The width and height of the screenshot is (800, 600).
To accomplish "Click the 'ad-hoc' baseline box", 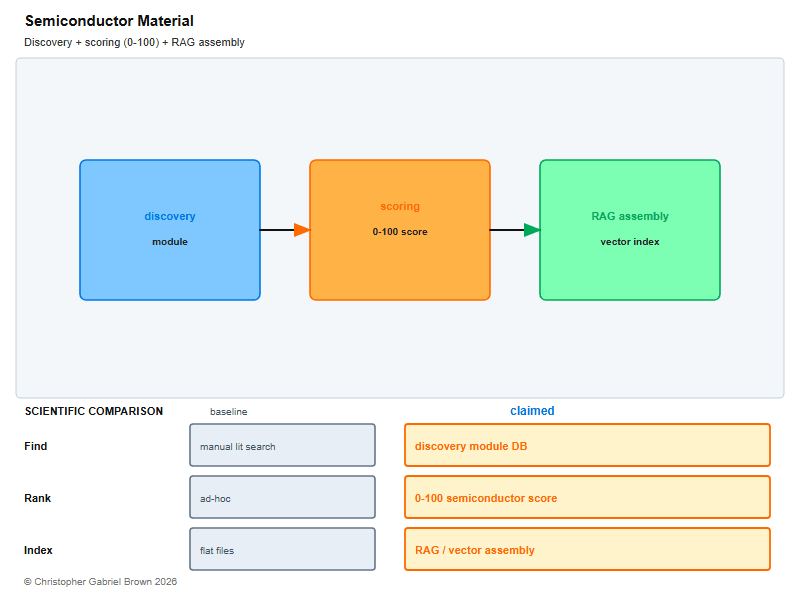I will pyautogui.click(x=283, y=497).
